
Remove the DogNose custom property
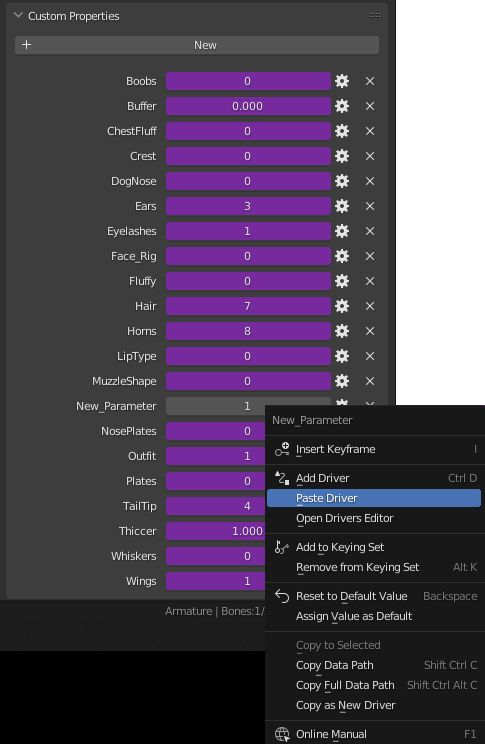click(370, 181)
